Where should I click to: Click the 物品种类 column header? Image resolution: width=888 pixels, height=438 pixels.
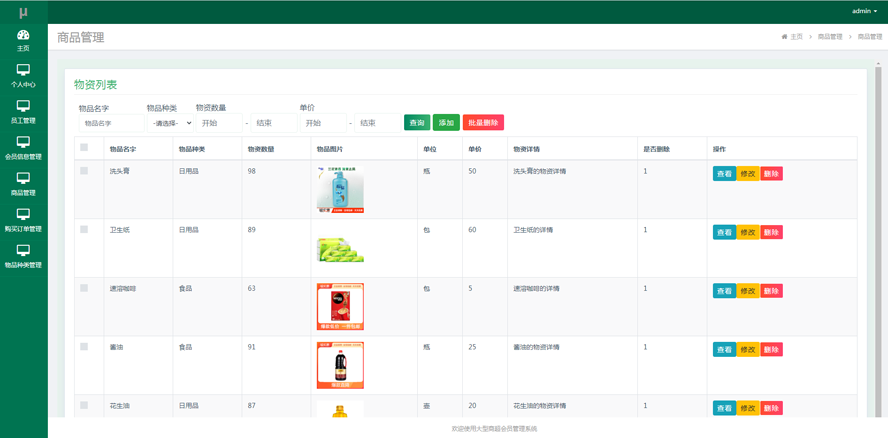point(192,149)
